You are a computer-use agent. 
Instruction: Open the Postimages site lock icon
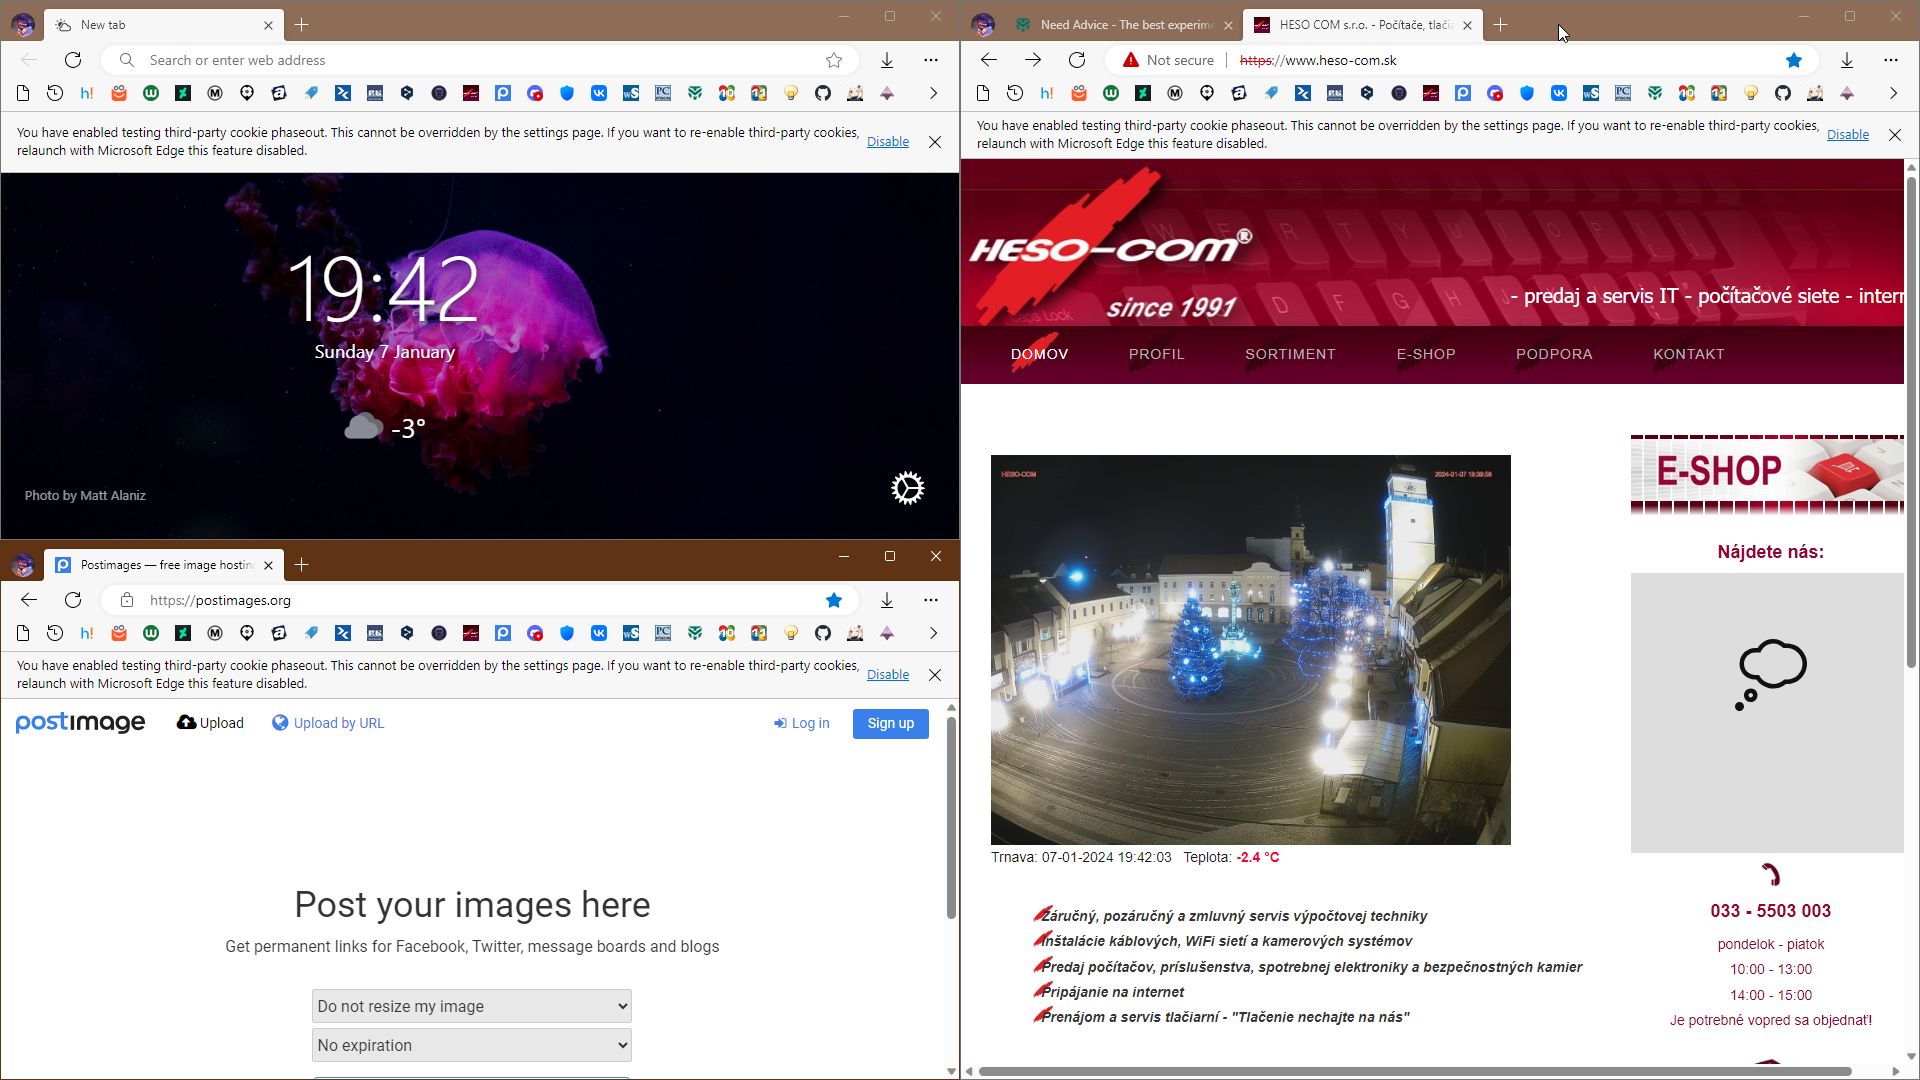[126, 600]
